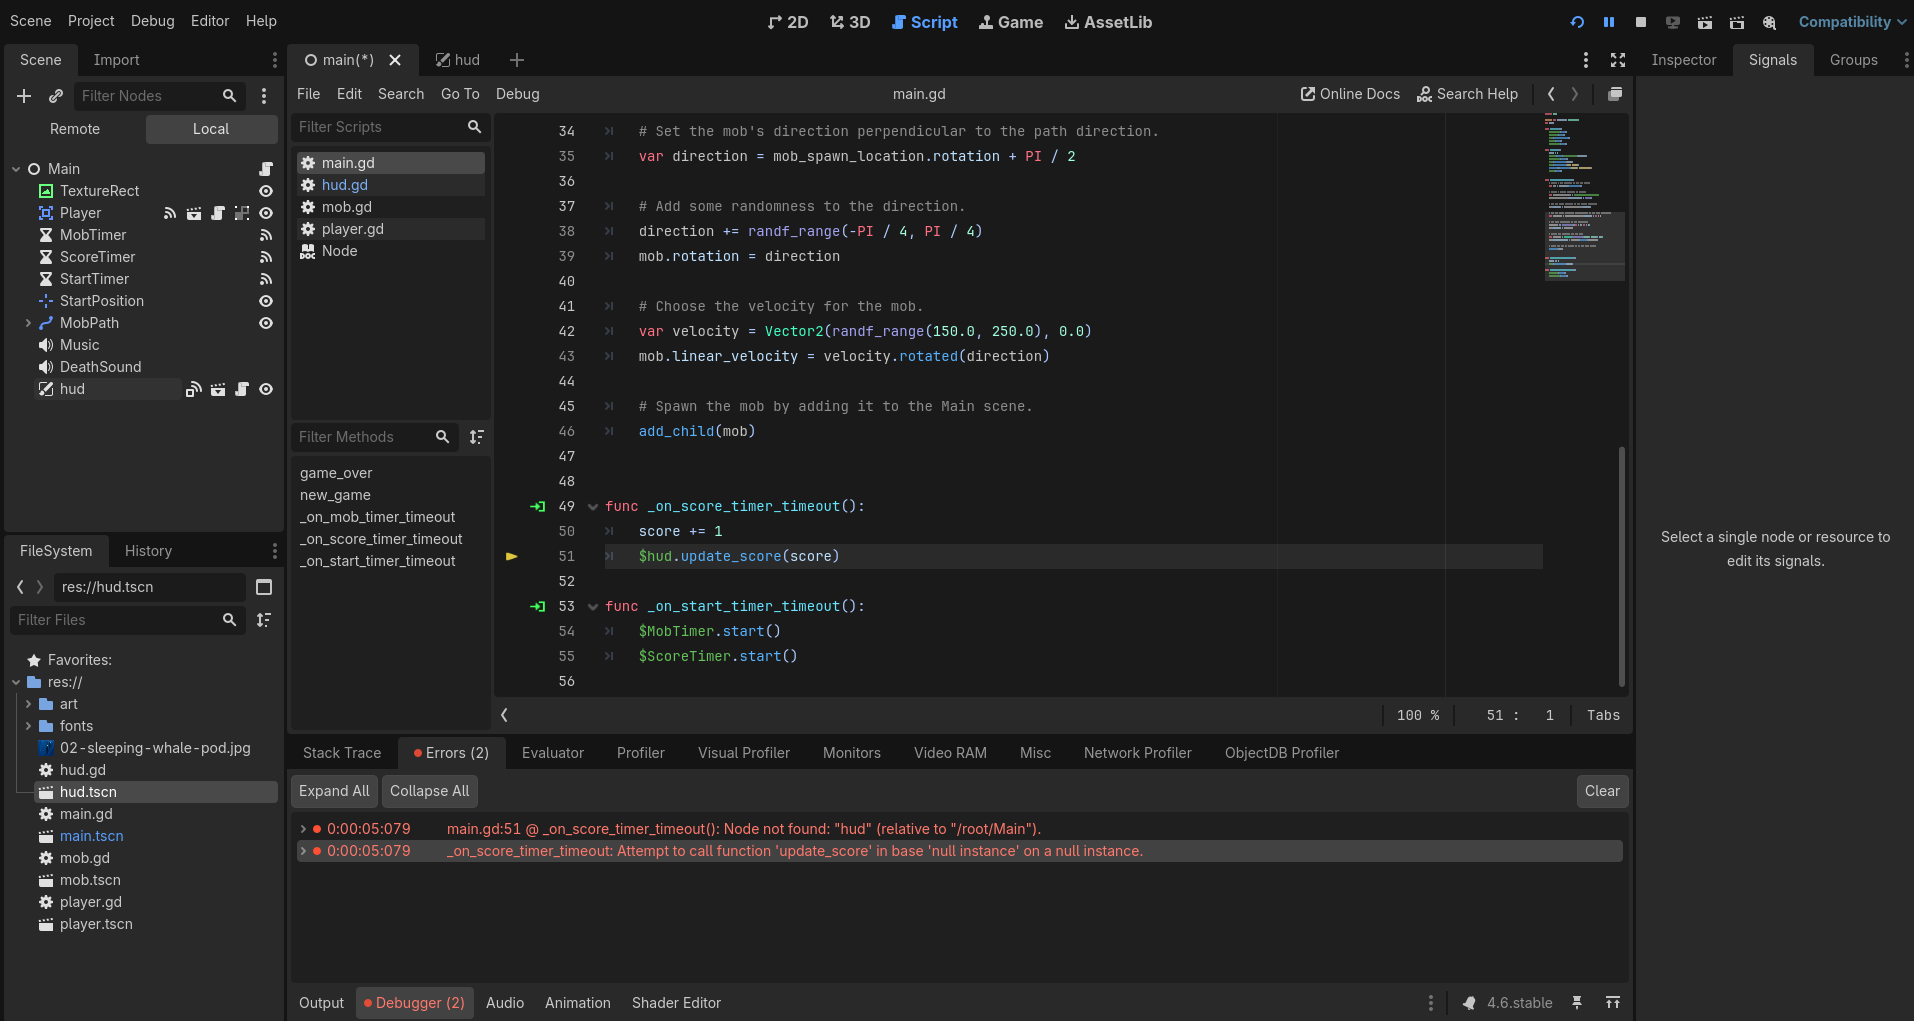1914x1021 pixels.
Task: Open the script attached to Main node
Action: [x=266, y=169]
